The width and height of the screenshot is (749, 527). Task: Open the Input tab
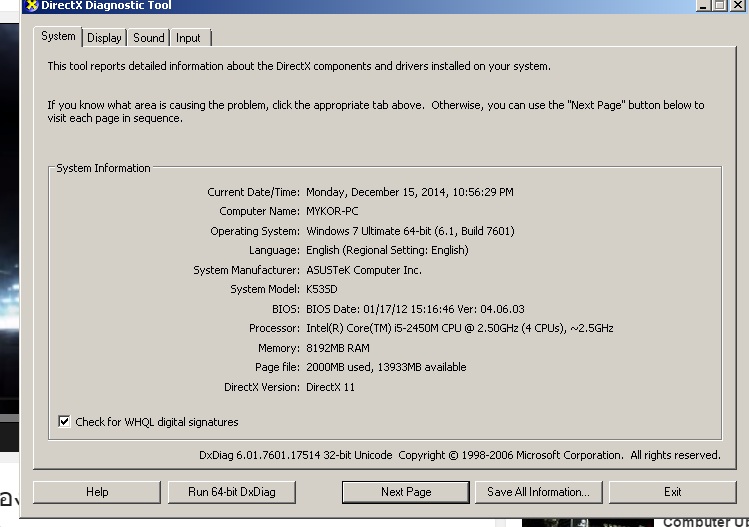[x=190, y=38]
